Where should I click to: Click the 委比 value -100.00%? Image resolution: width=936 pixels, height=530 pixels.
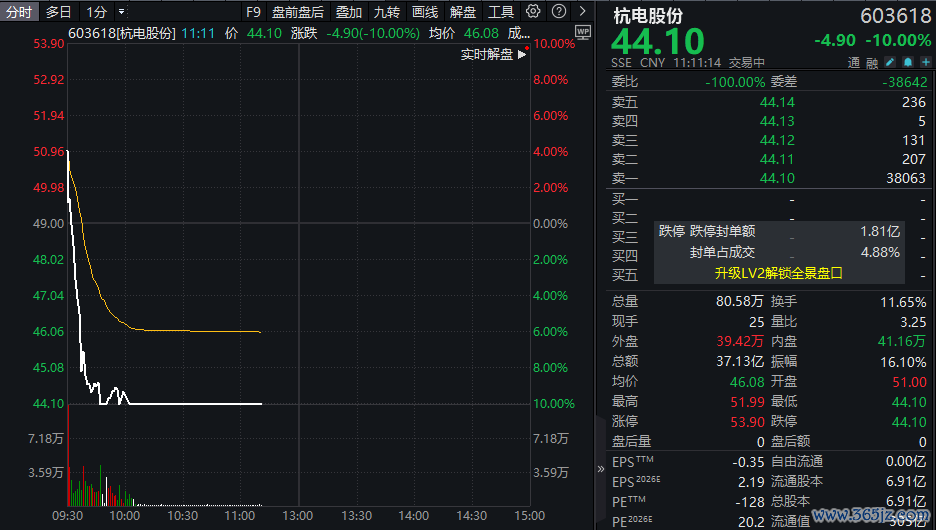click(735, 82)
